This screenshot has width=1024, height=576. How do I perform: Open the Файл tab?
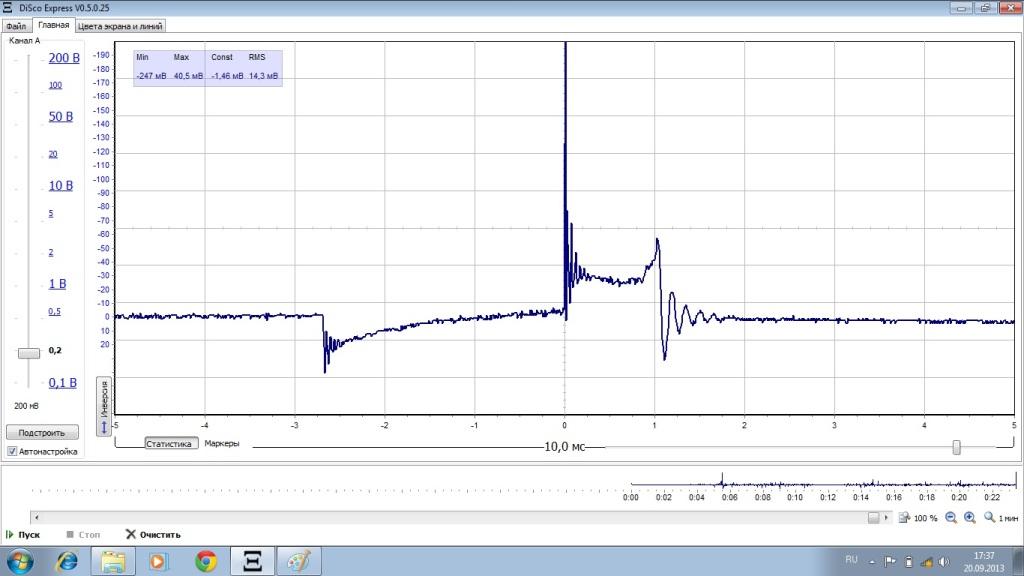[16, 26]
